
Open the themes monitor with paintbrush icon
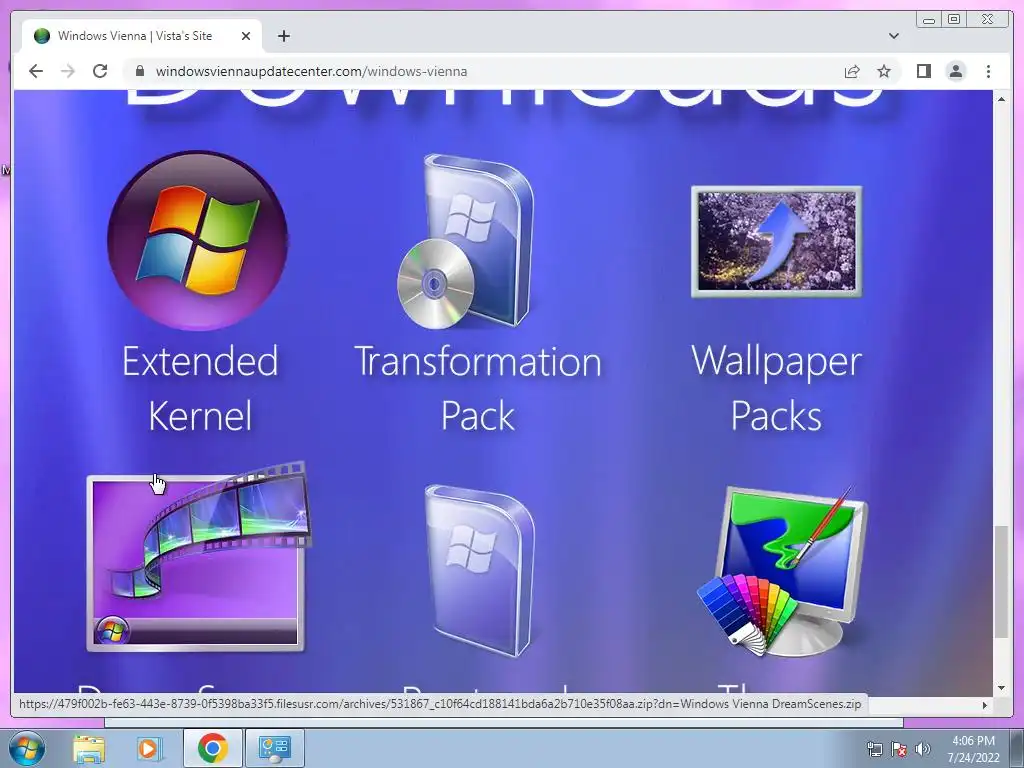tap(782, 571)
